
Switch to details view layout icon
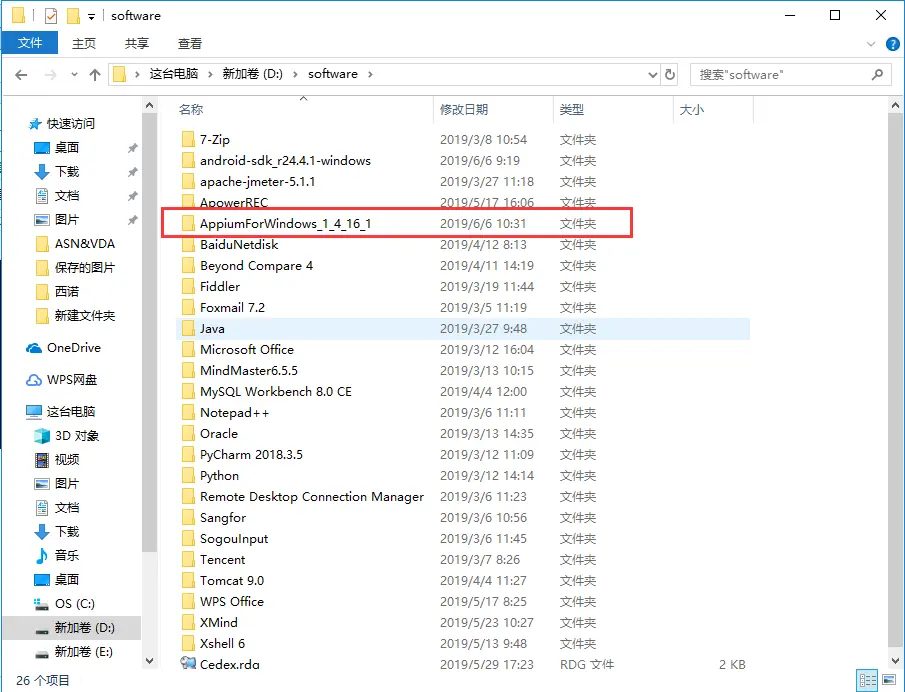point(867,680)
